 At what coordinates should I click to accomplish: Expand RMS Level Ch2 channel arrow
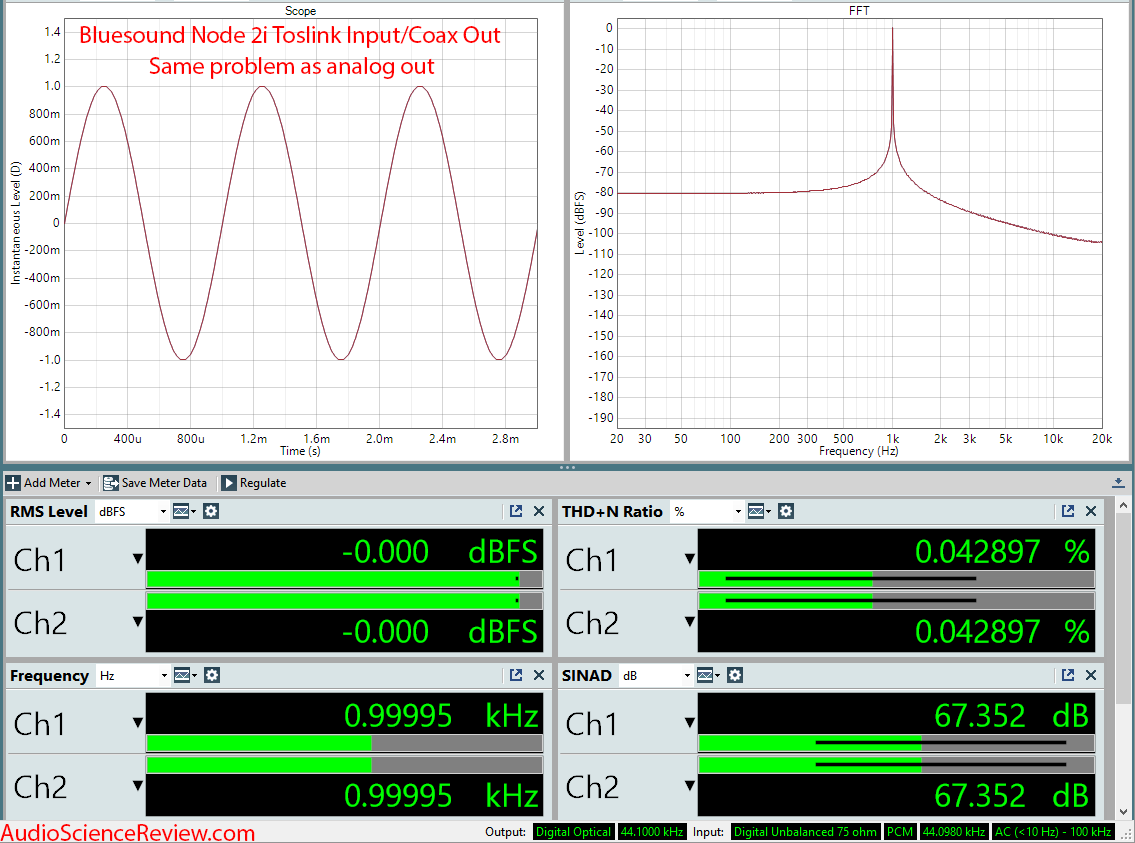click(138, 622)
